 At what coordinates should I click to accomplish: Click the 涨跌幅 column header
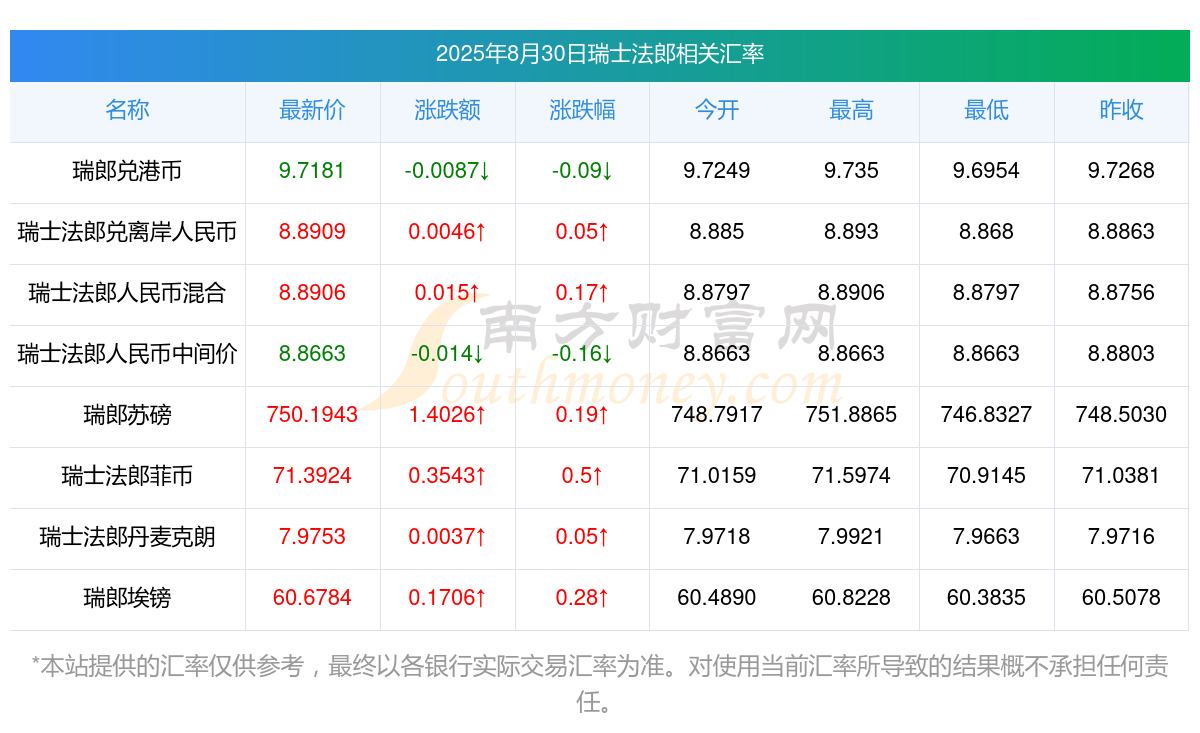click(x=582, y=110)
